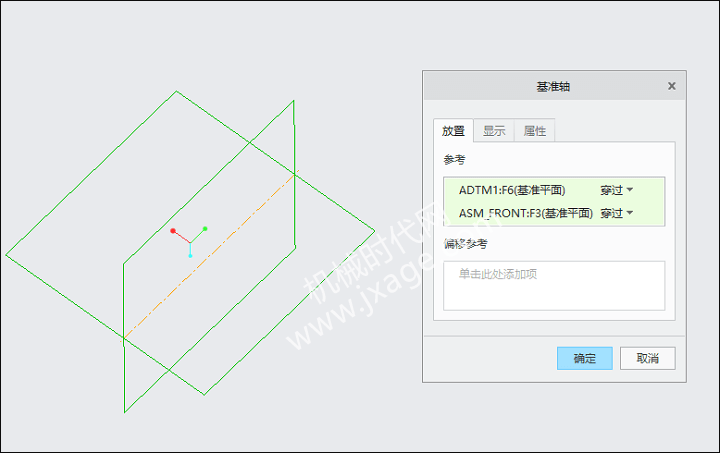Click the 基准轴 dialog title bar
This screenshot has height=453, width=720.
553,86
